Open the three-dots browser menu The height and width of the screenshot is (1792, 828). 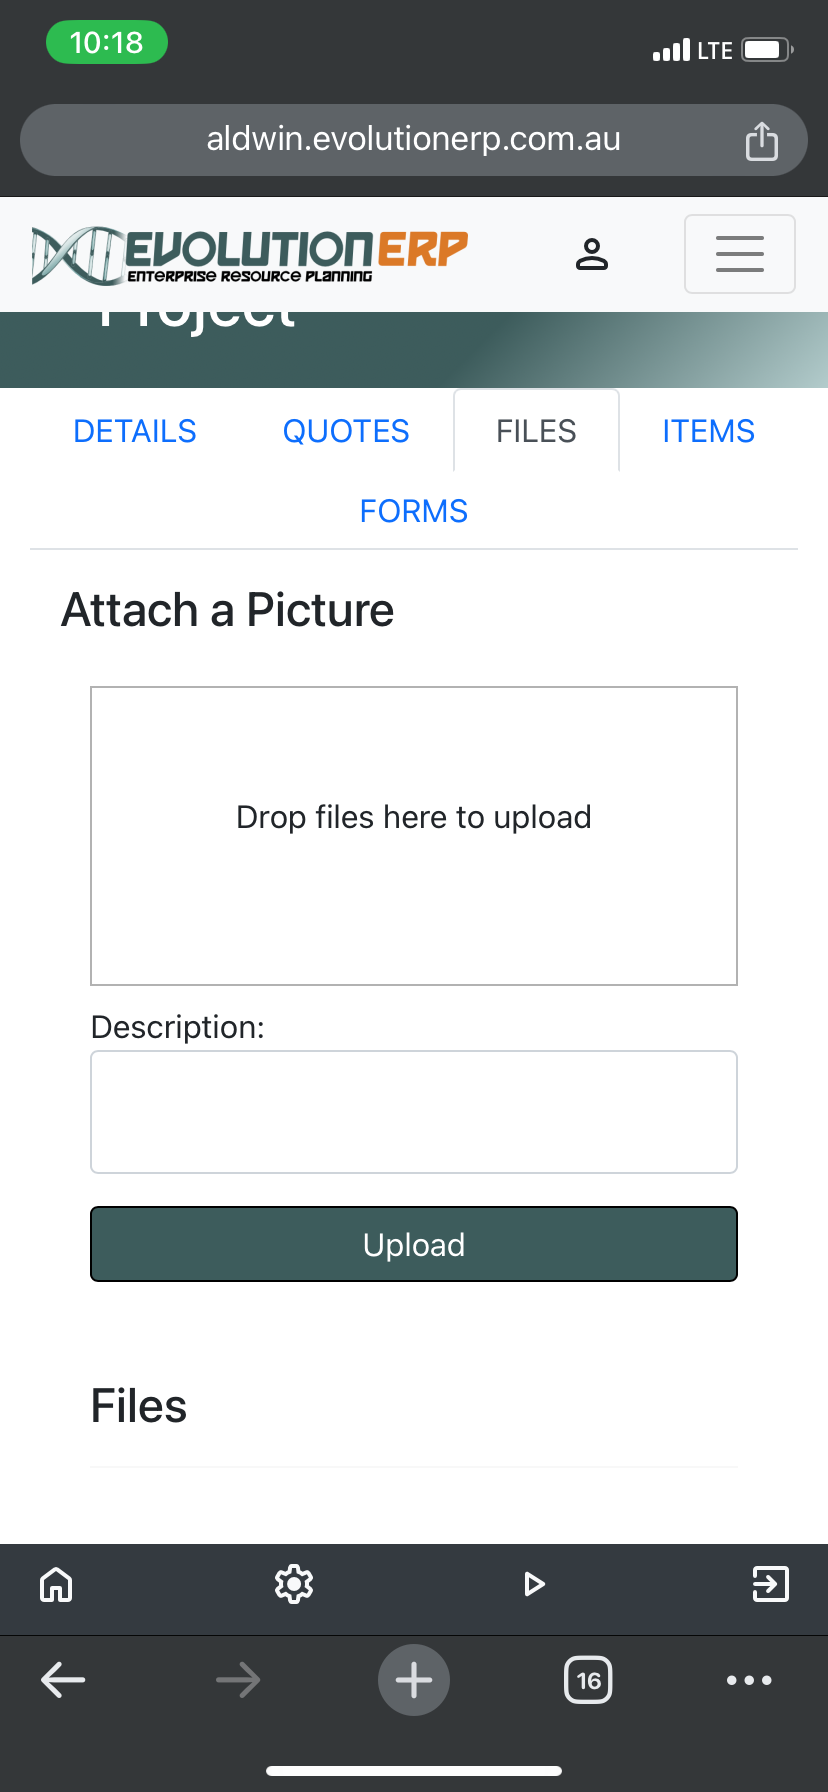click(749, 1680)
